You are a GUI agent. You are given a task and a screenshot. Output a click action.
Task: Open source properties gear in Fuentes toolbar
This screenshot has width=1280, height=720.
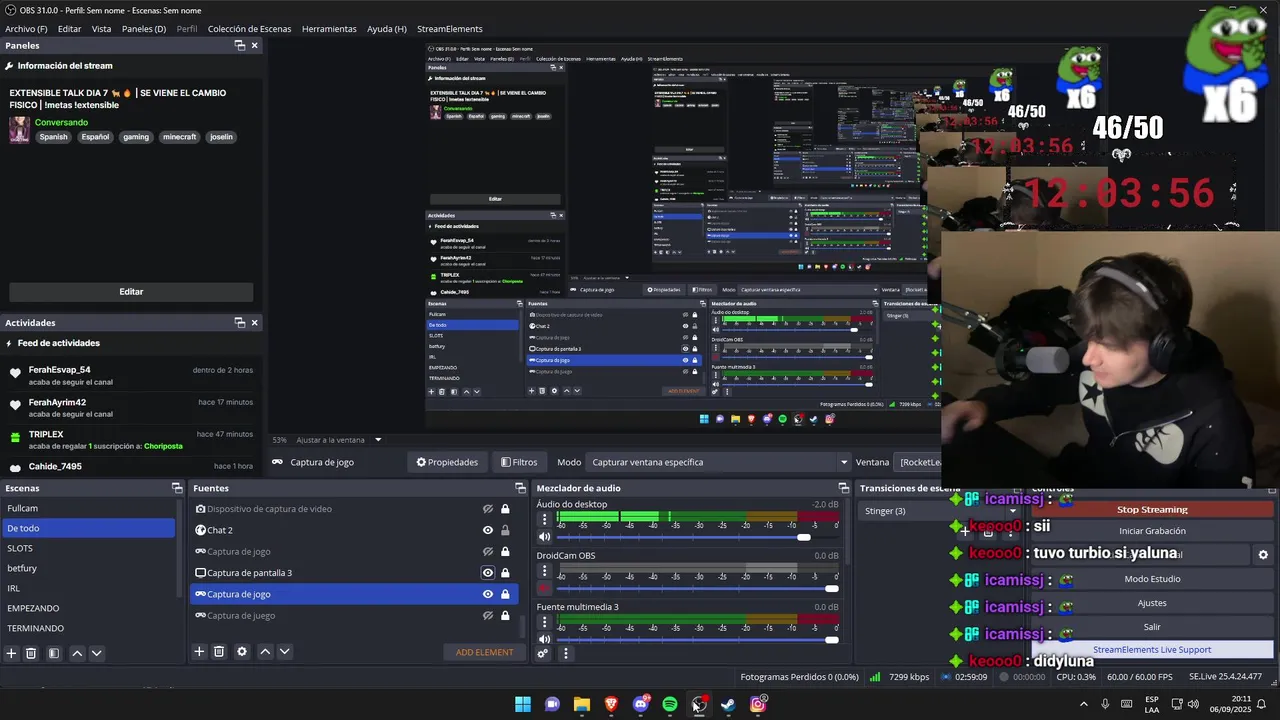[241, 652]
